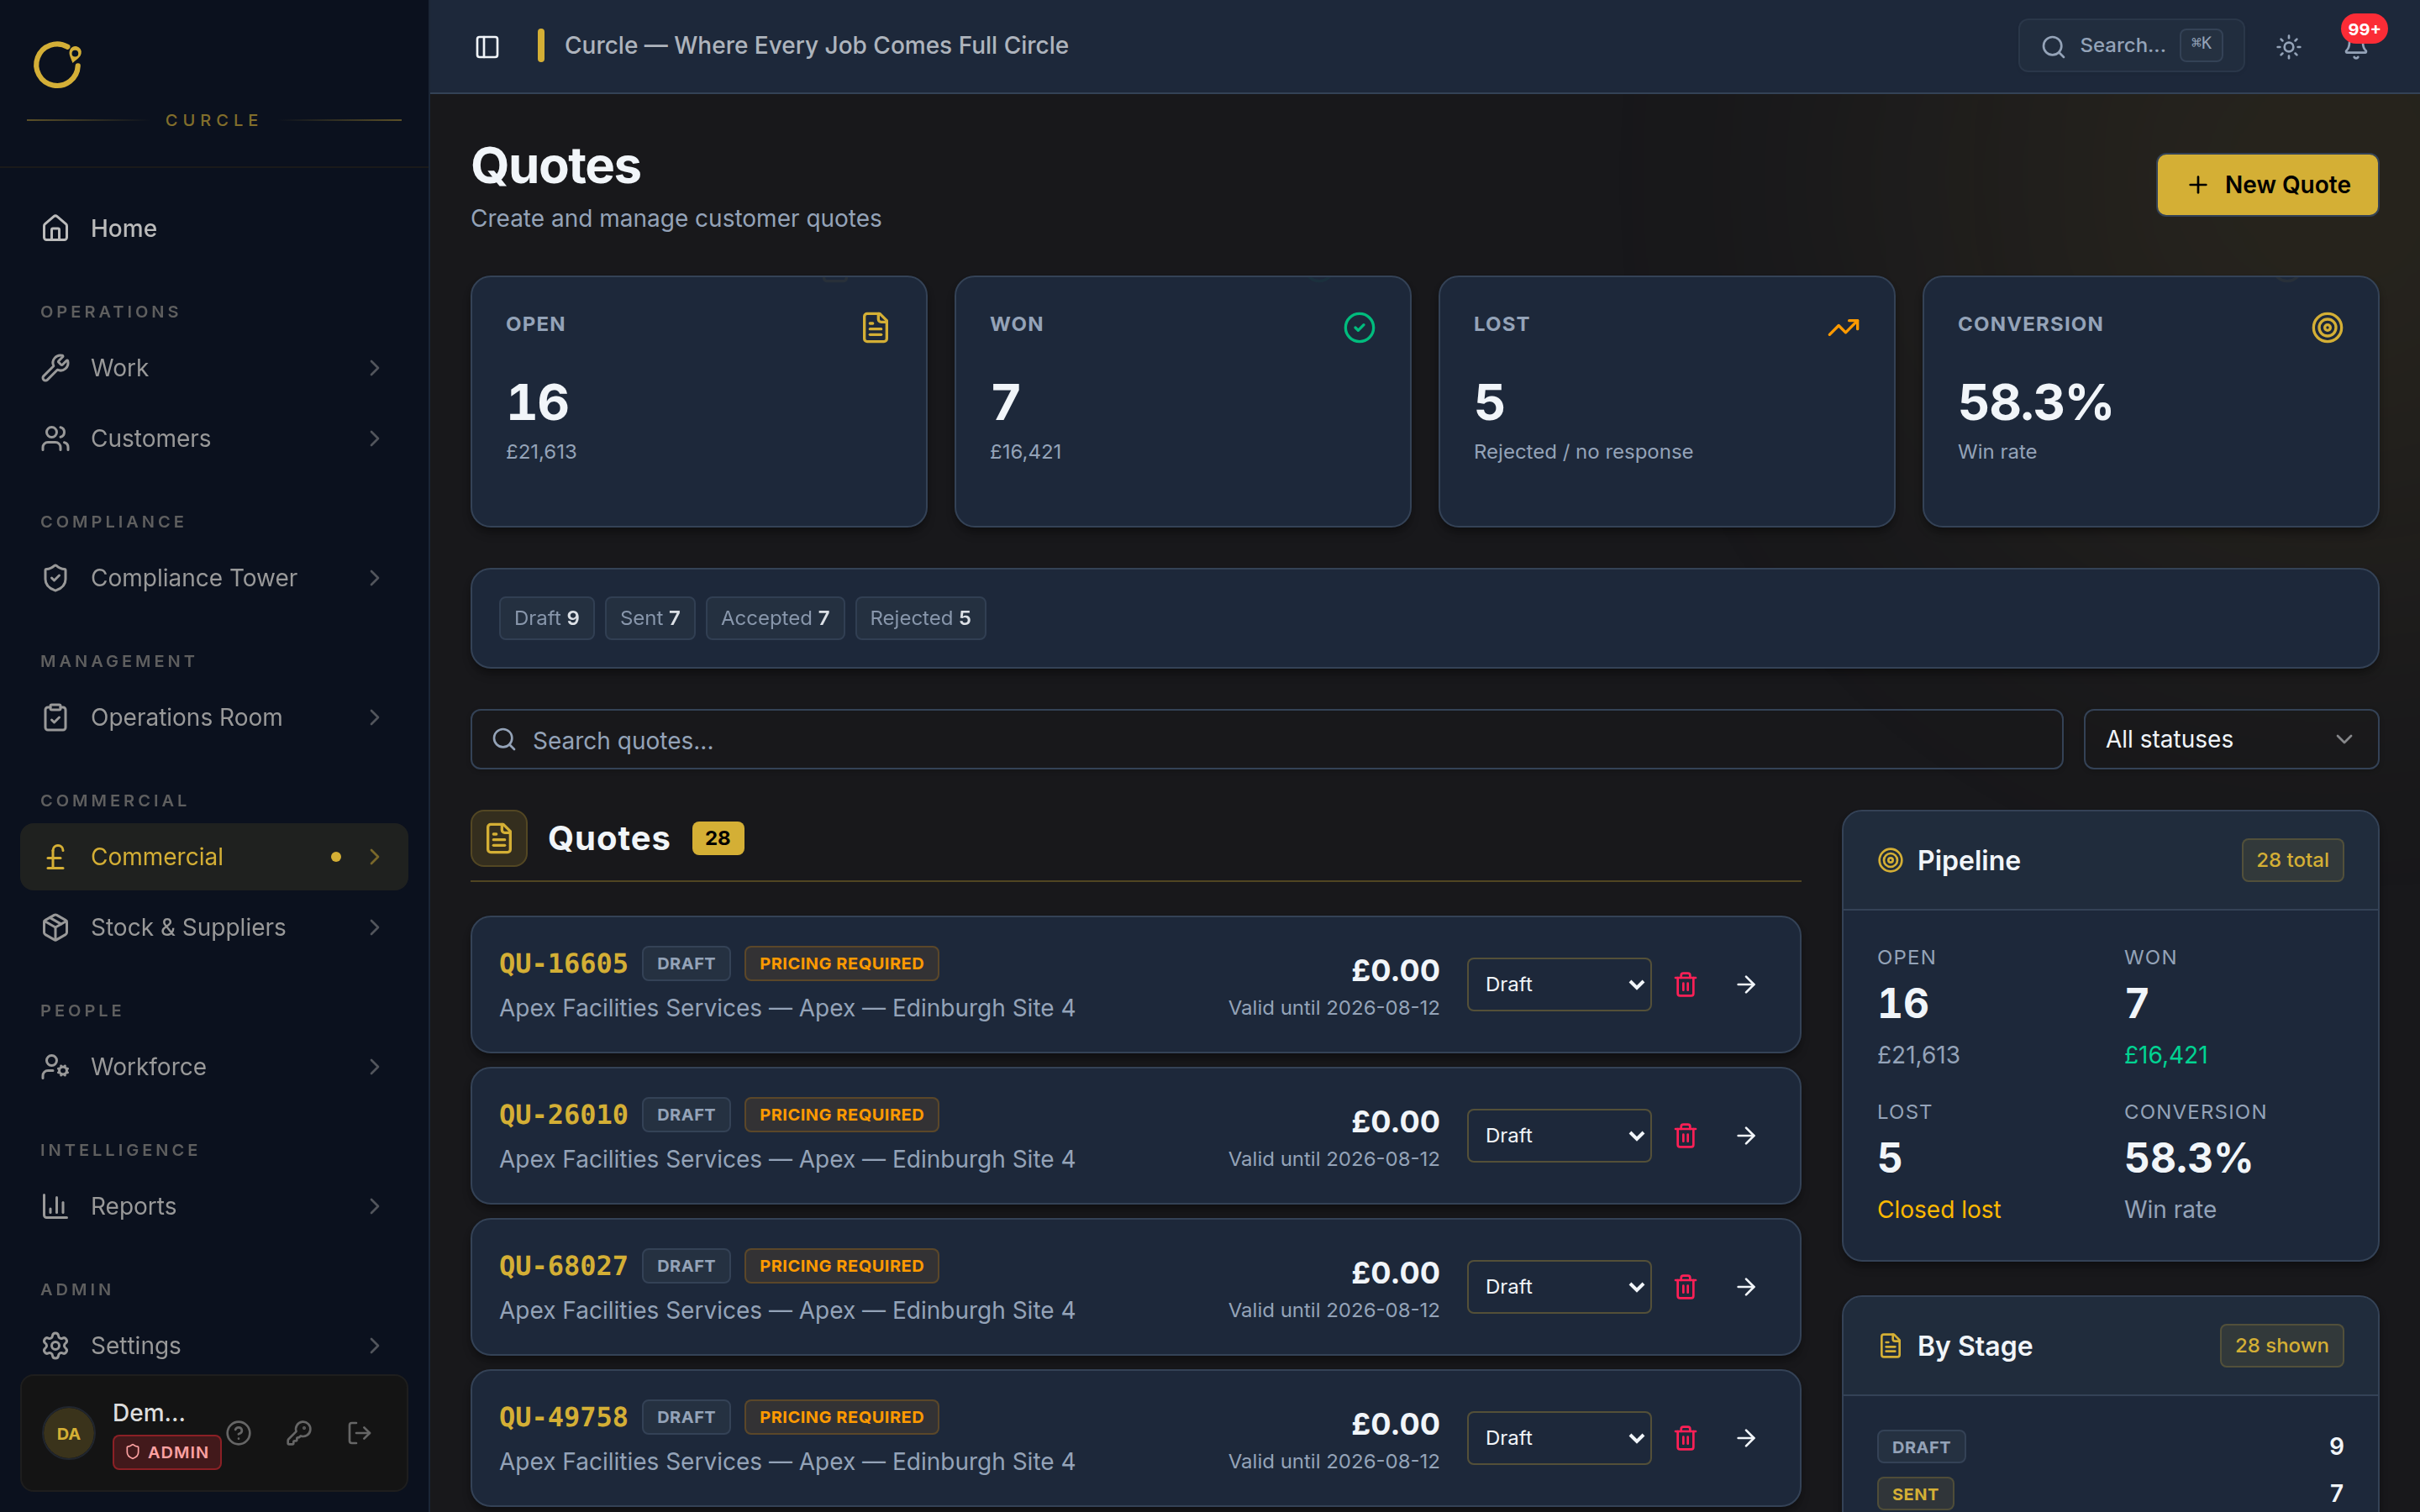
Task: Click the key icon in user panel
Action: [299, 1433]
